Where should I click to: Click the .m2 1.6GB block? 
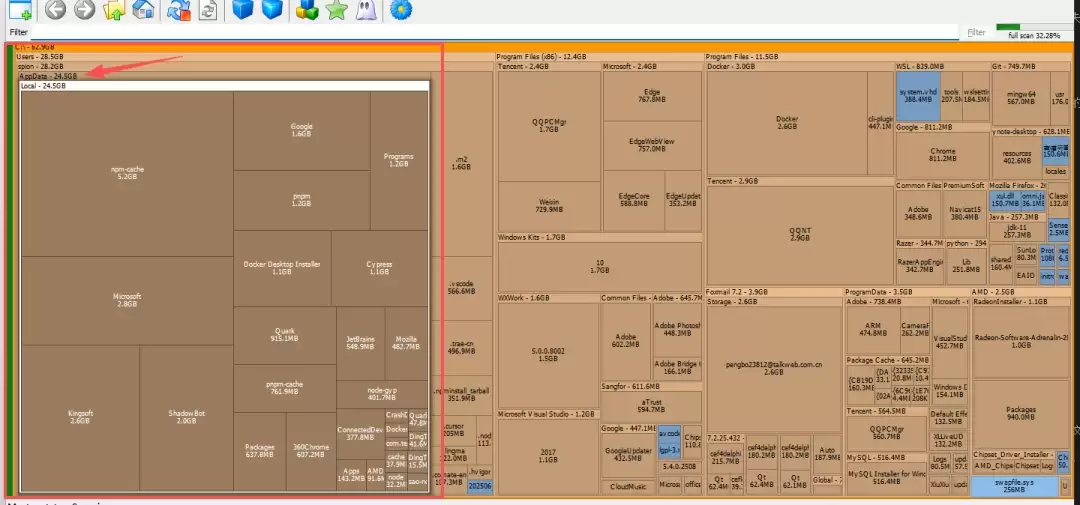pyautogui.click(x=461, y=163)
